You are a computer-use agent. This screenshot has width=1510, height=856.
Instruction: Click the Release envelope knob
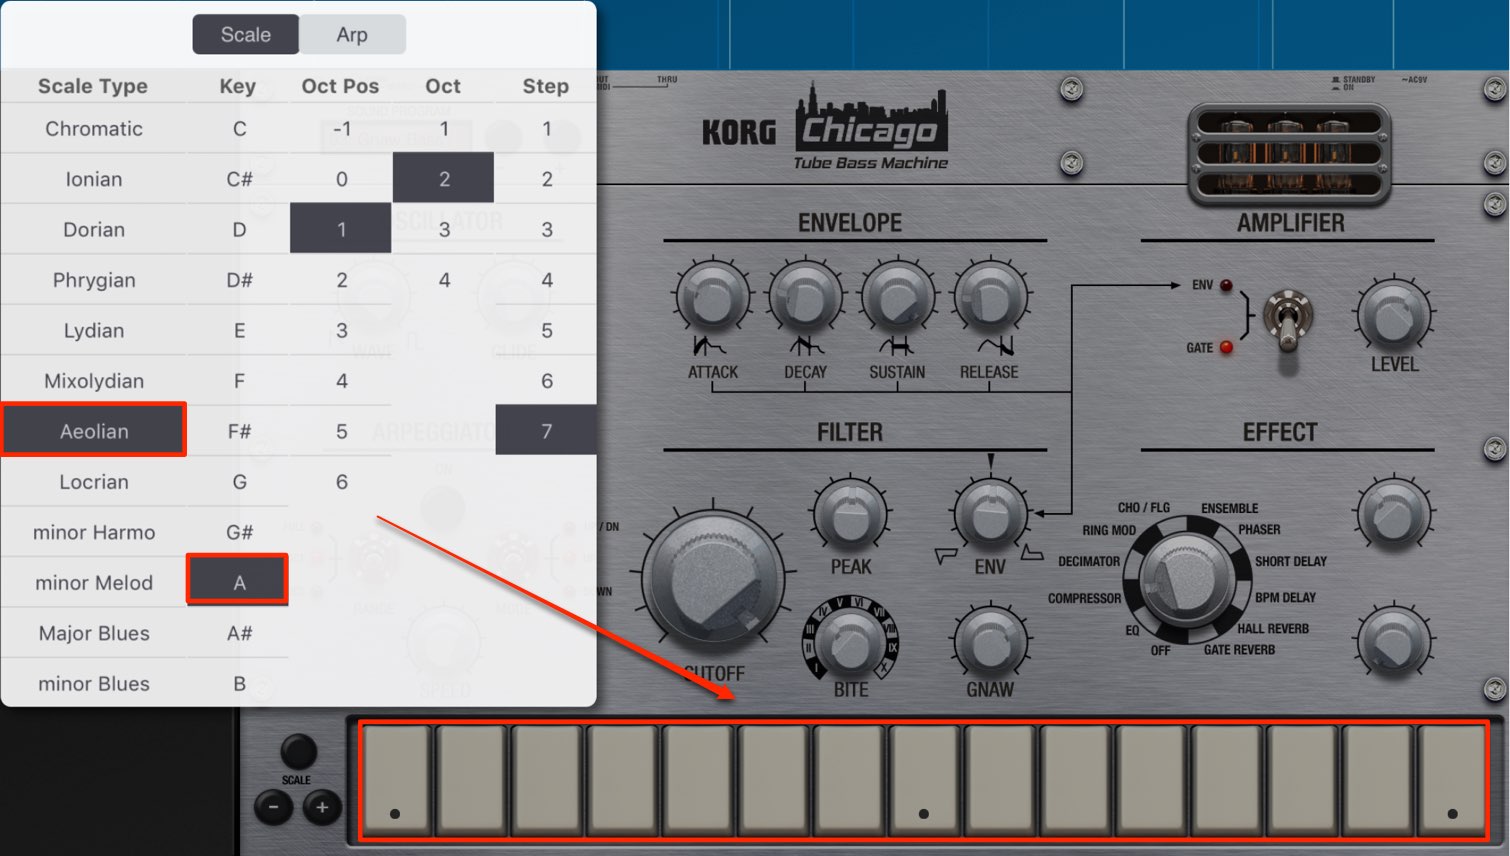(990, 296)
